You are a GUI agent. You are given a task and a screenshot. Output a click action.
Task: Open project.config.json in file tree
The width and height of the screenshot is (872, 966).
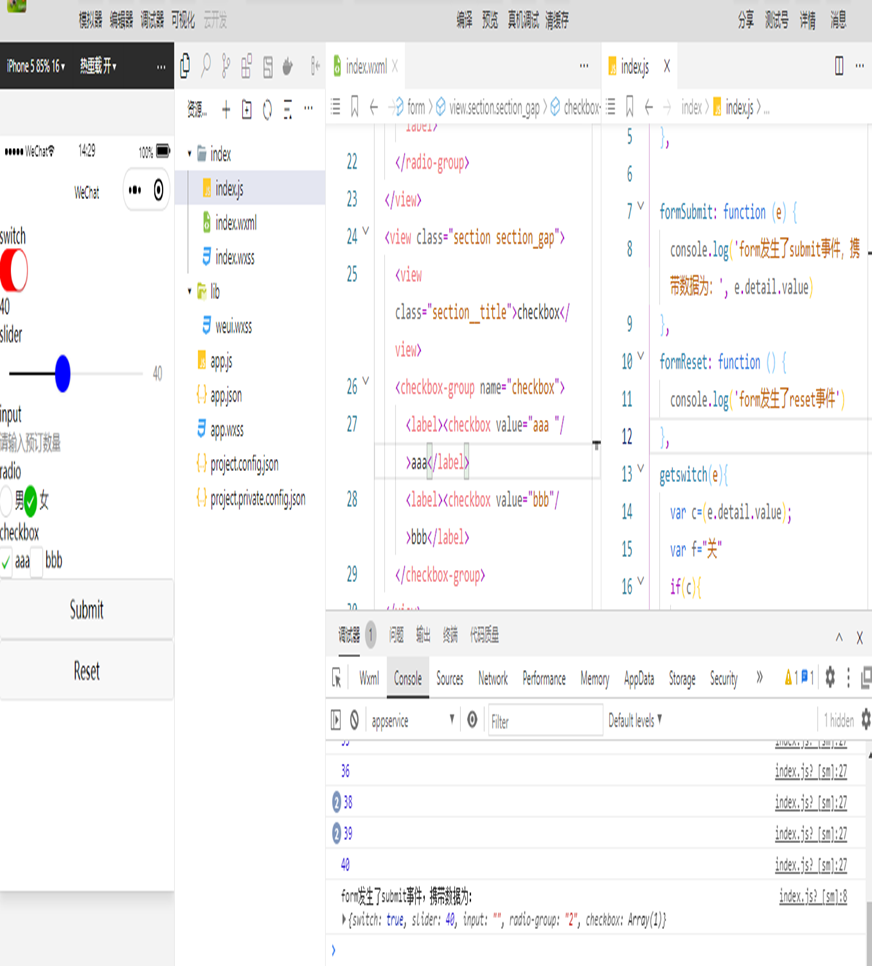click(x=244, y=463)
